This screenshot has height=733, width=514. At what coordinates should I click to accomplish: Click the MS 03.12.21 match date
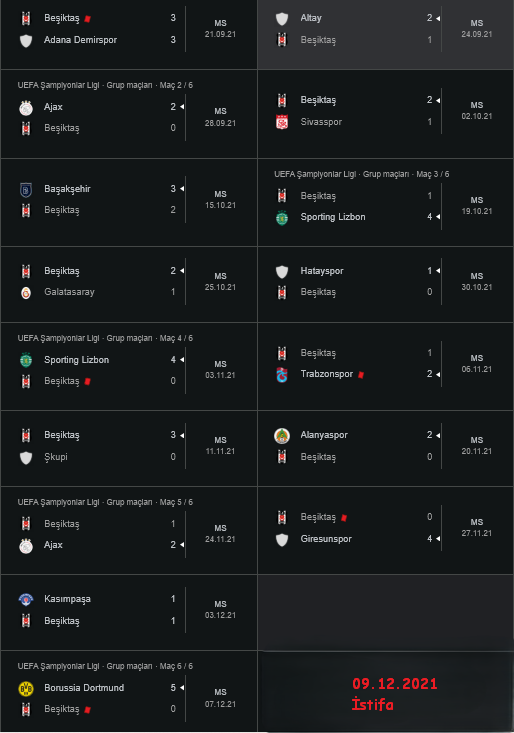[x=220, y=610]
